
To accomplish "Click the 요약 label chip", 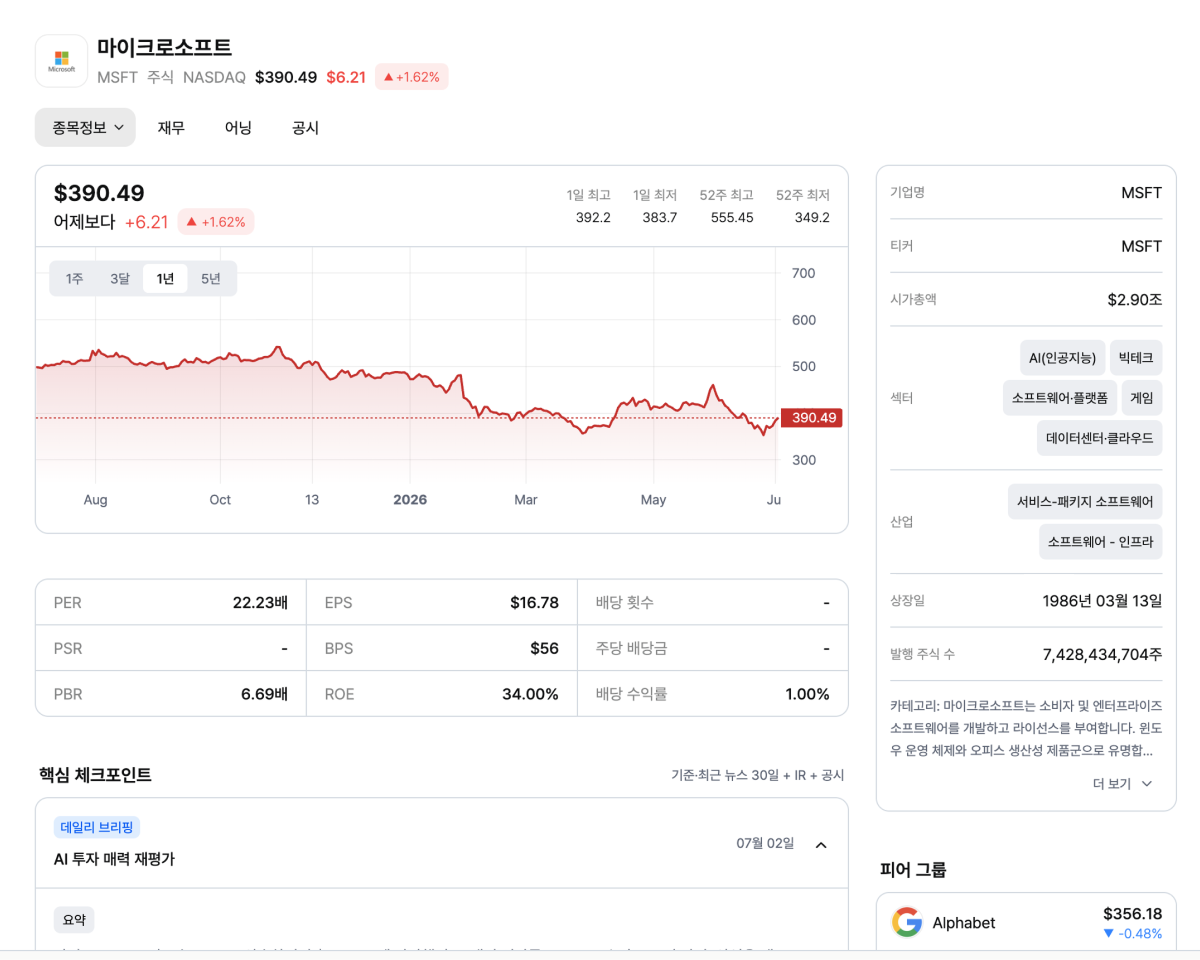I will pyautogui.click(x=74, y=920).
